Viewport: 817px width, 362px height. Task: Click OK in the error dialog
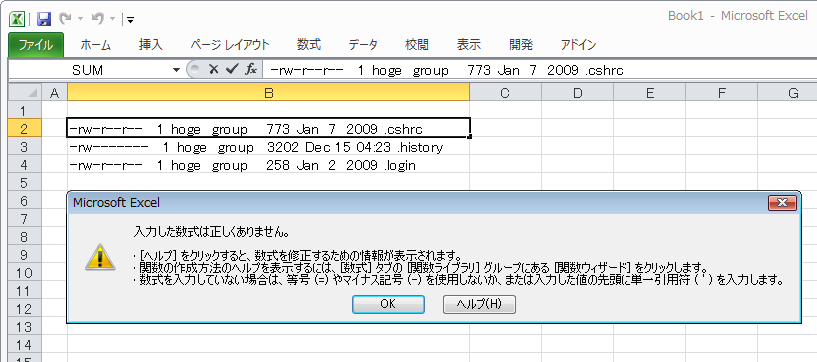388,304
